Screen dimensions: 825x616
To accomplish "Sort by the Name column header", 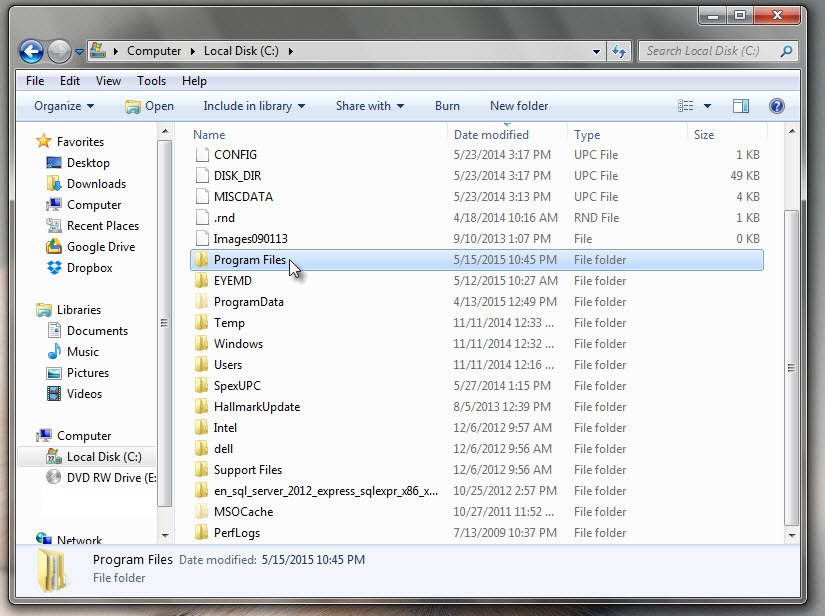I will pyautogui.click(x=209, y=135).
